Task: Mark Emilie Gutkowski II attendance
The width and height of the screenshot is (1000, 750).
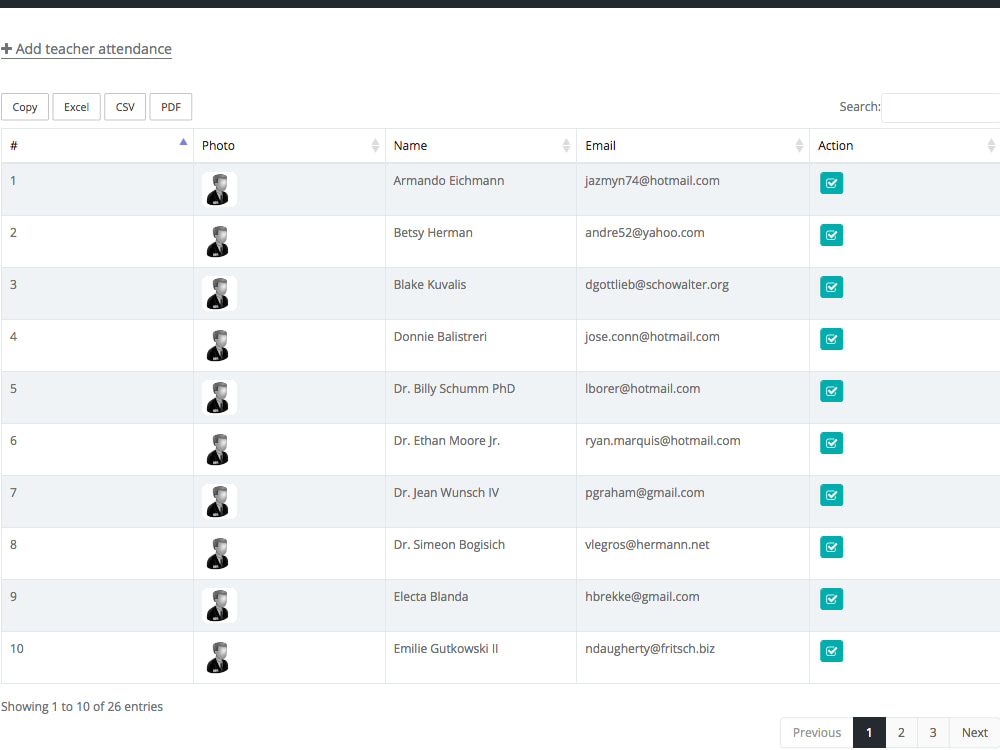Action: pyautogui.click(x=831, y=651)
